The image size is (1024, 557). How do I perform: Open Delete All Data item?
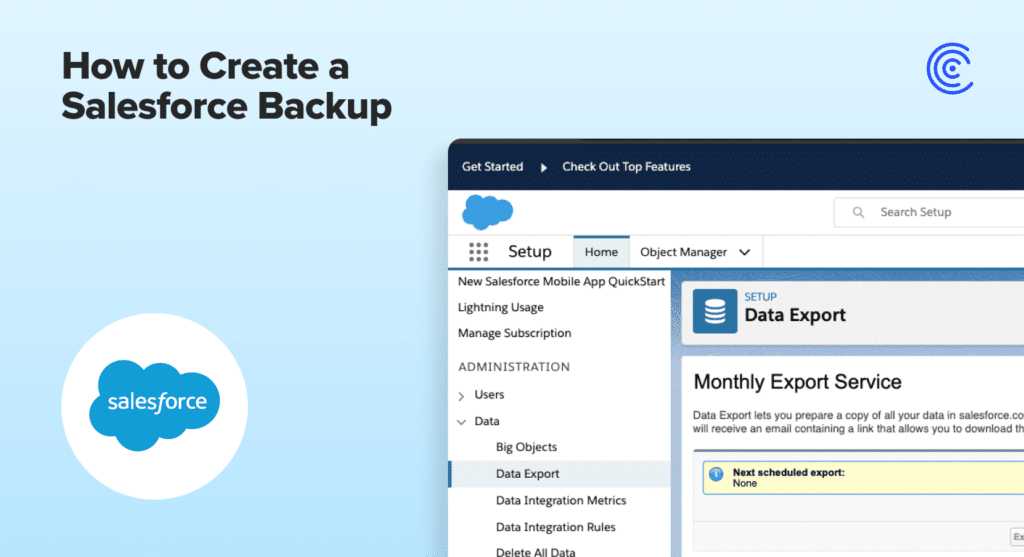536,552
